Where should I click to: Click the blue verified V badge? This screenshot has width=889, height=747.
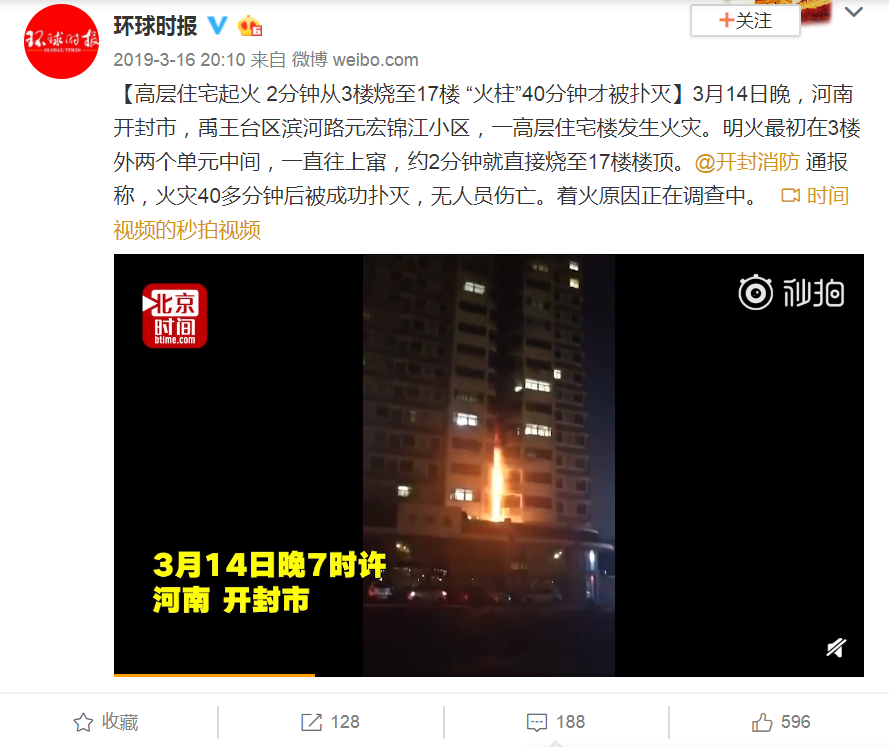click(217, 26)
